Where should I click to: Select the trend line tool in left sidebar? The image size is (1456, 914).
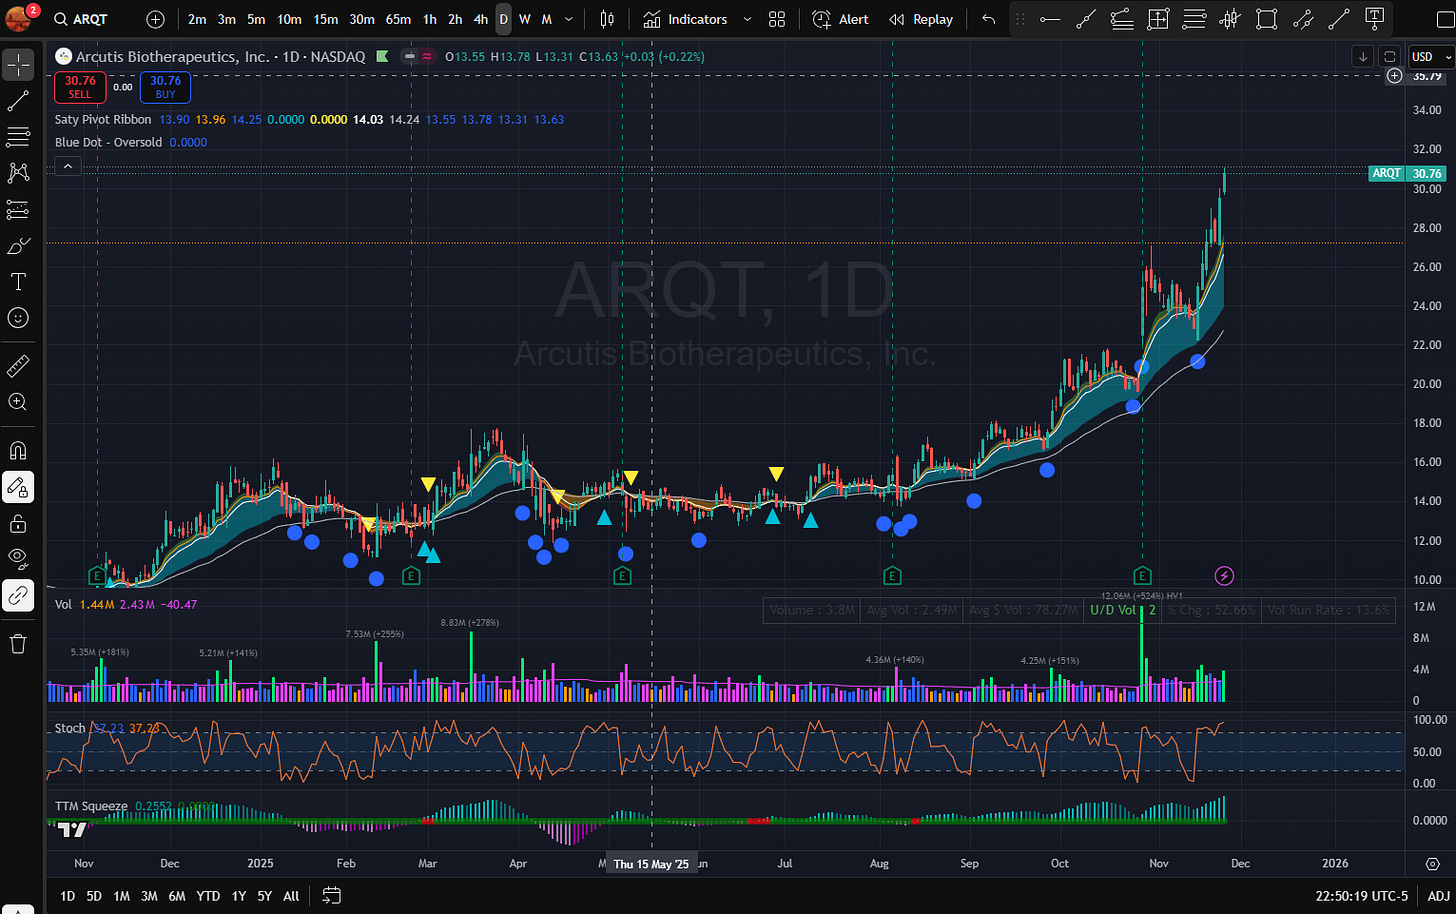(x=18, y=101)
